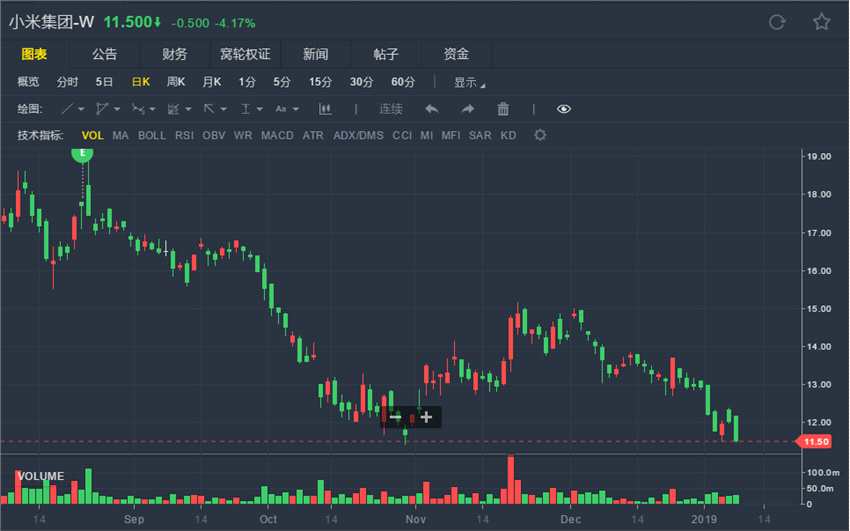
Task: Expand the Aa text tool dropdown
Action: [x=295, y=109]
